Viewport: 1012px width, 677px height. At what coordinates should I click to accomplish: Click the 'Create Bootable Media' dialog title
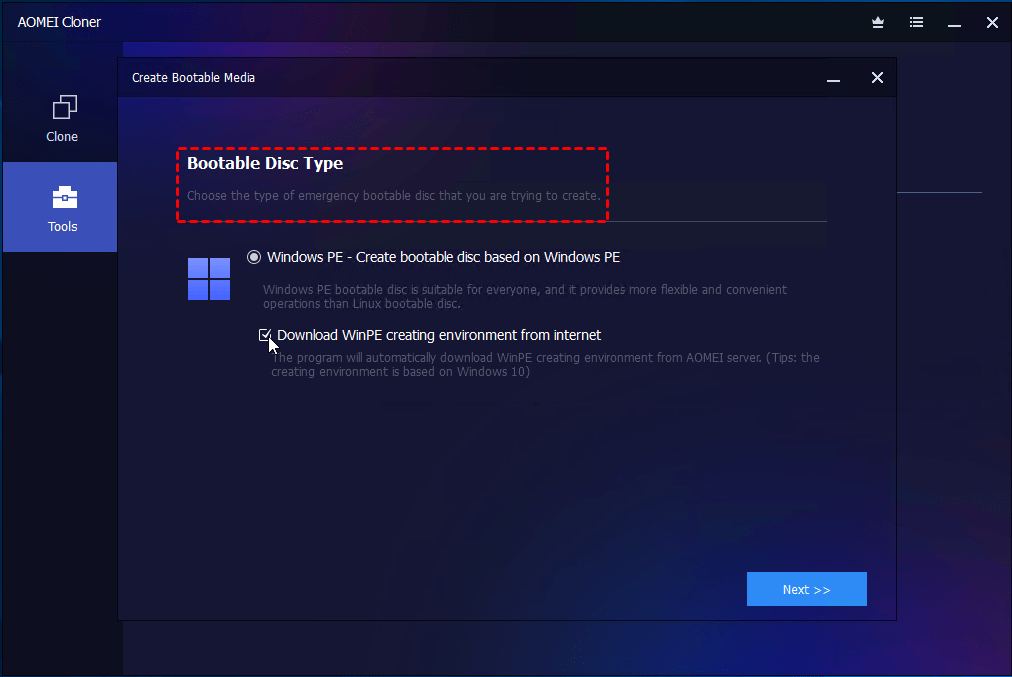tap(194, 77)
